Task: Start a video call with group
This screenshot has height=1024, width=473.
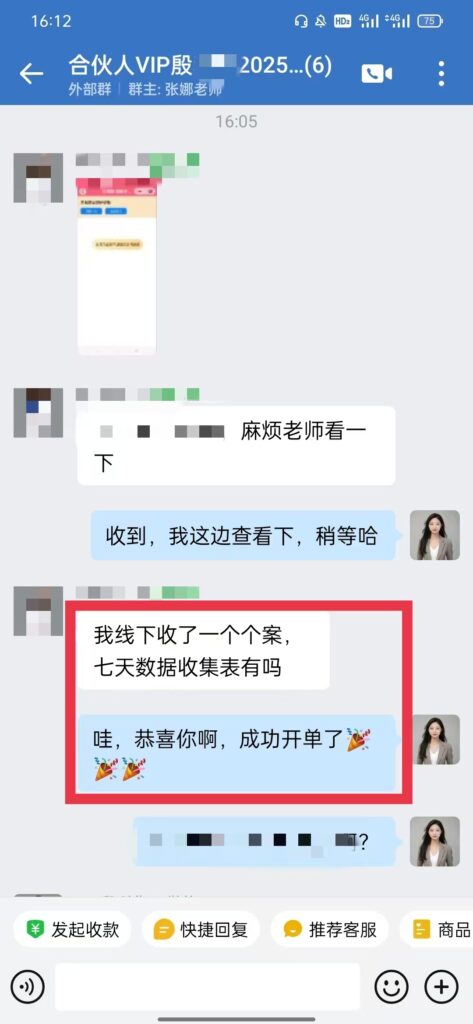Action: [x=377, y=74]
